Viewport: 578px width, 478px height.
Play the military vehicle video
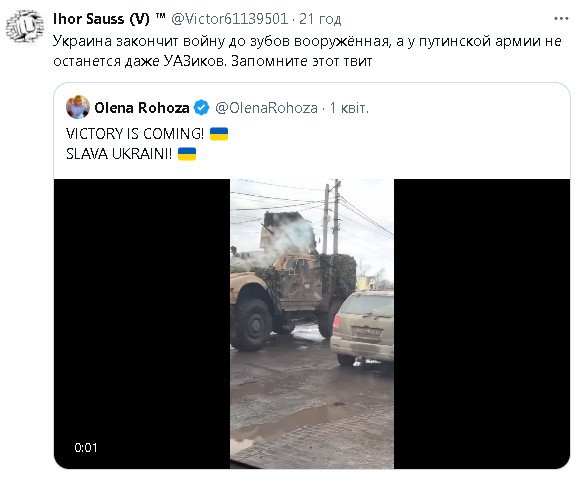pos(312,324)
